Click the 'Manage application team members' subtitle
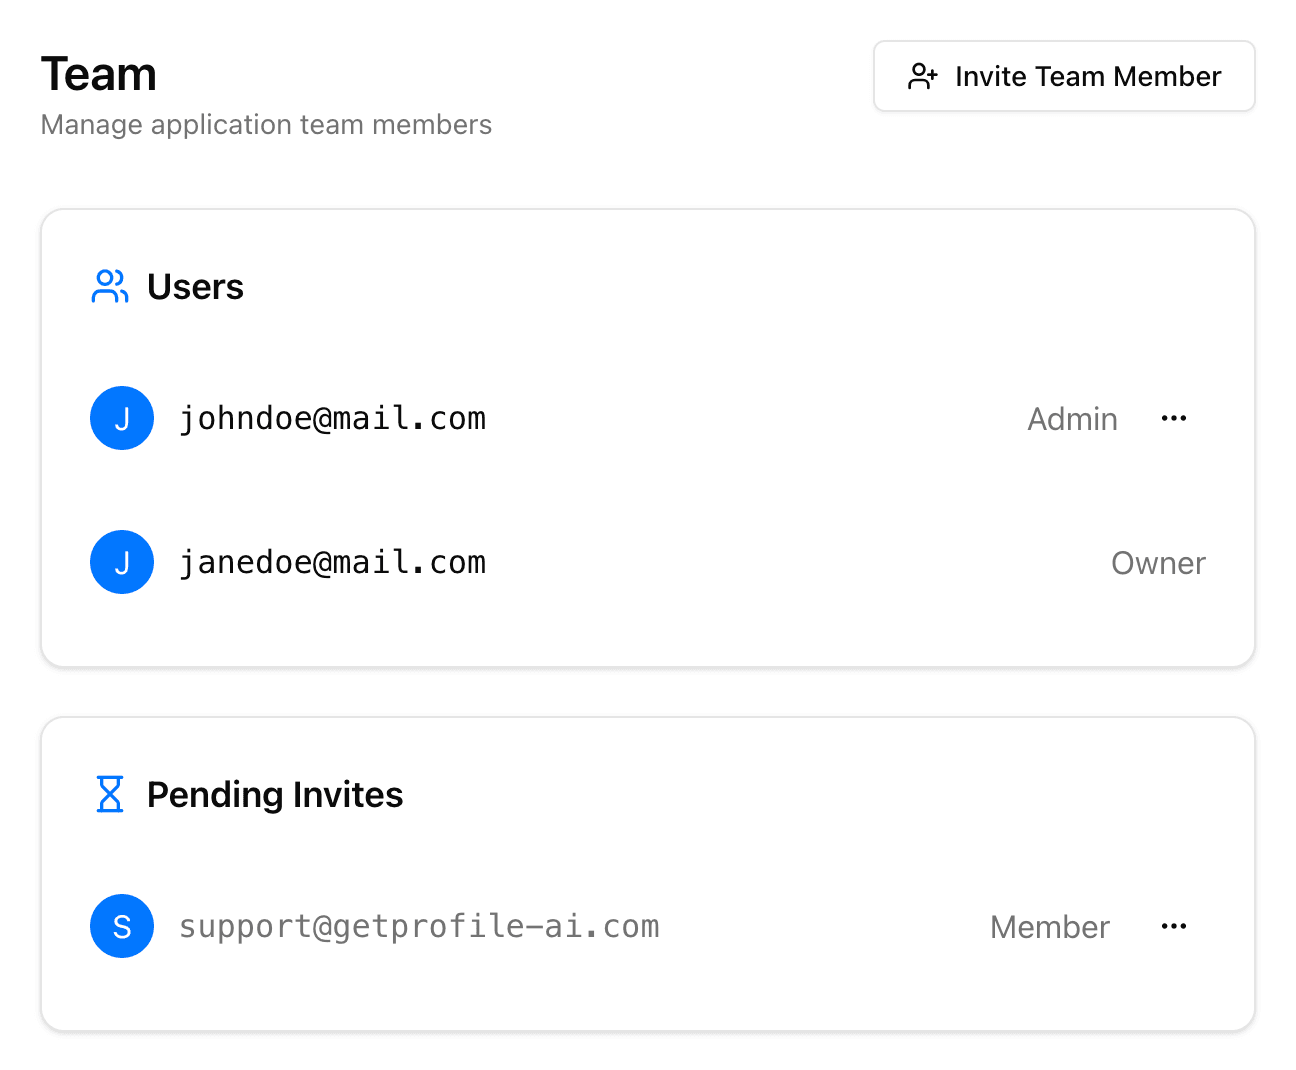1296x1070 pixels. pyautogui.click(x=266, y=125)
